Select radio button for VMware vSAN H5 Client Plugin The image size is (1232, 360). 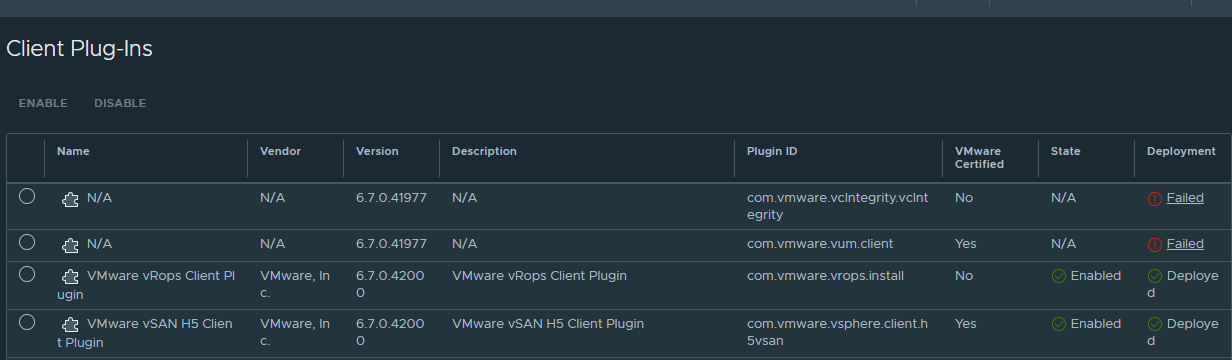[27, 322]
